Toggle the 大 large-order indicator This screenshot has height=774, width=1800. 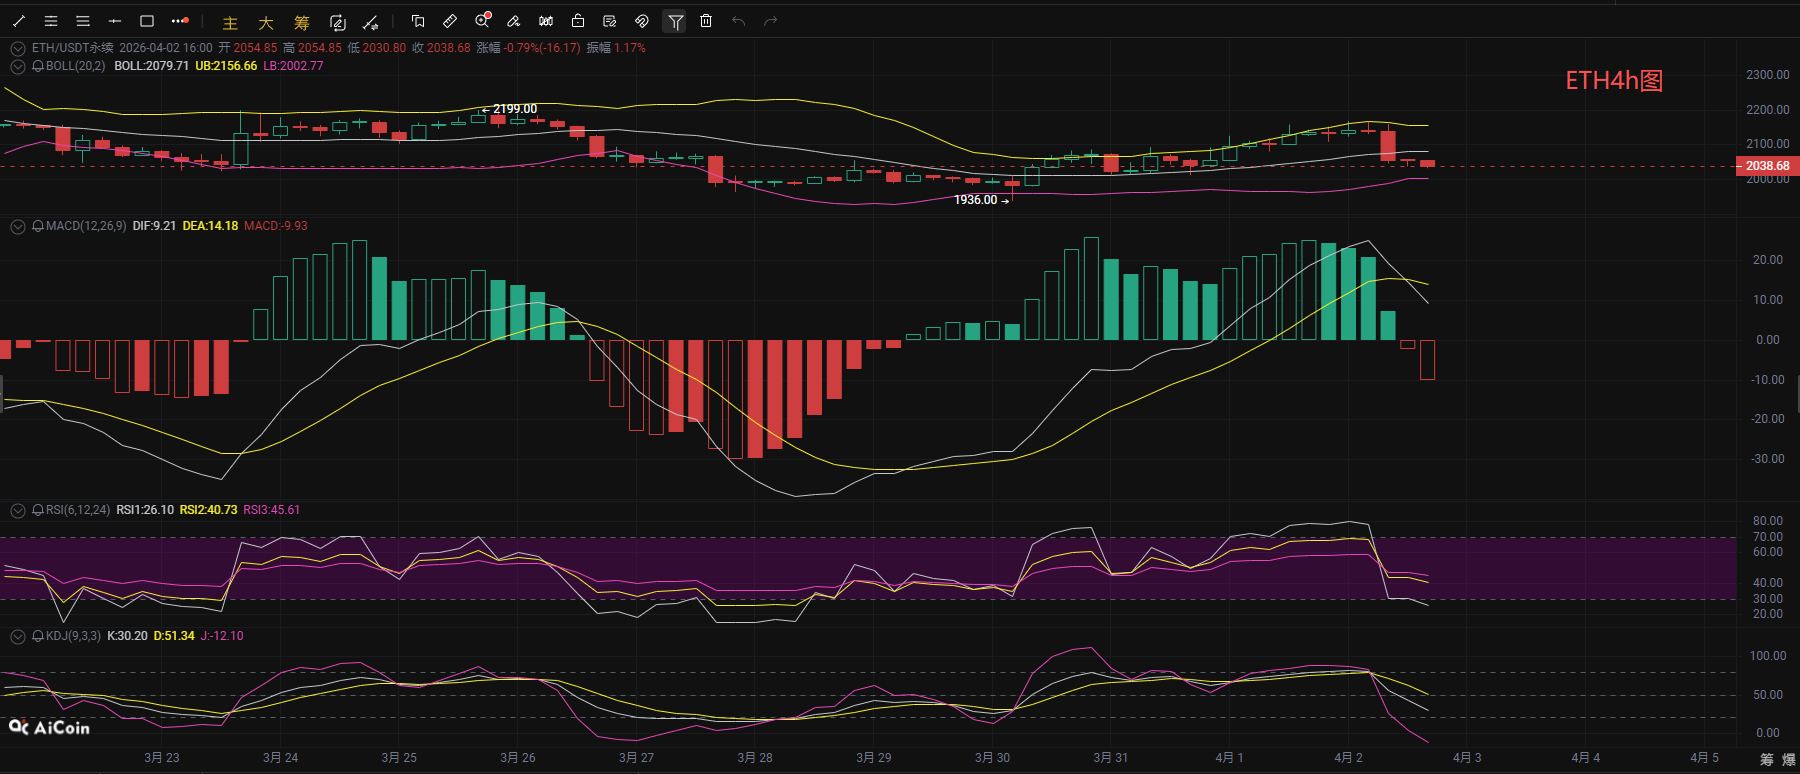pos(266,22)
